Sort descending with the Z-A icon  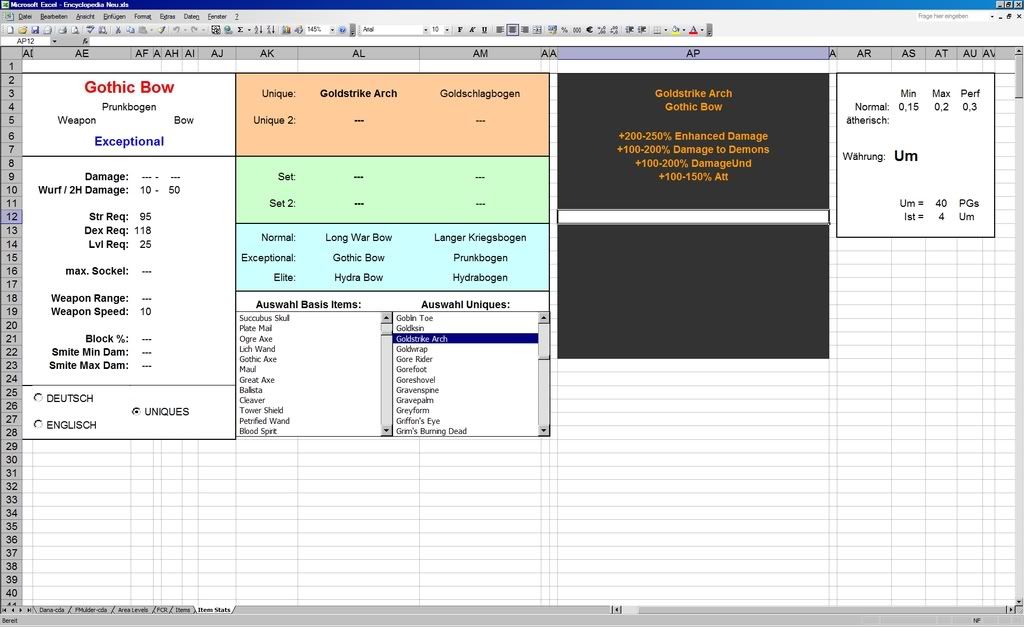(270, 29)
